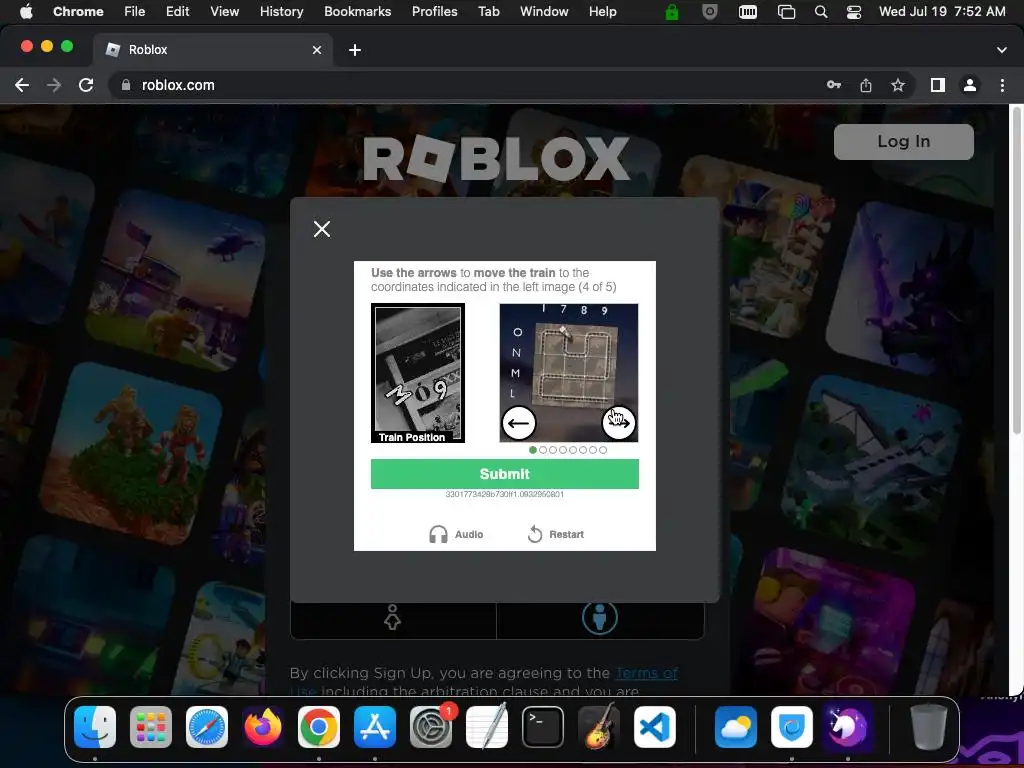The image size is (1024, 768).
Task: Show the date and time panel
Action: pos(942,12)
